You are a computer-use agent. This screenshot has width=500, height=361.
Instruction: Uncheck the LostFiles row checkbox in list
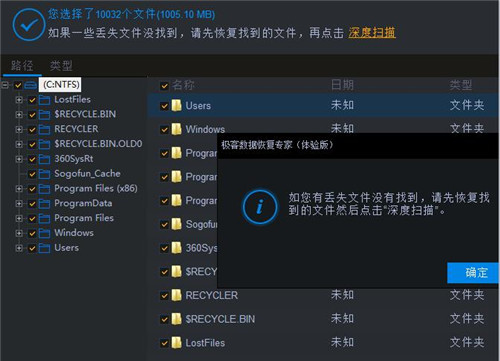click(164, 343)
